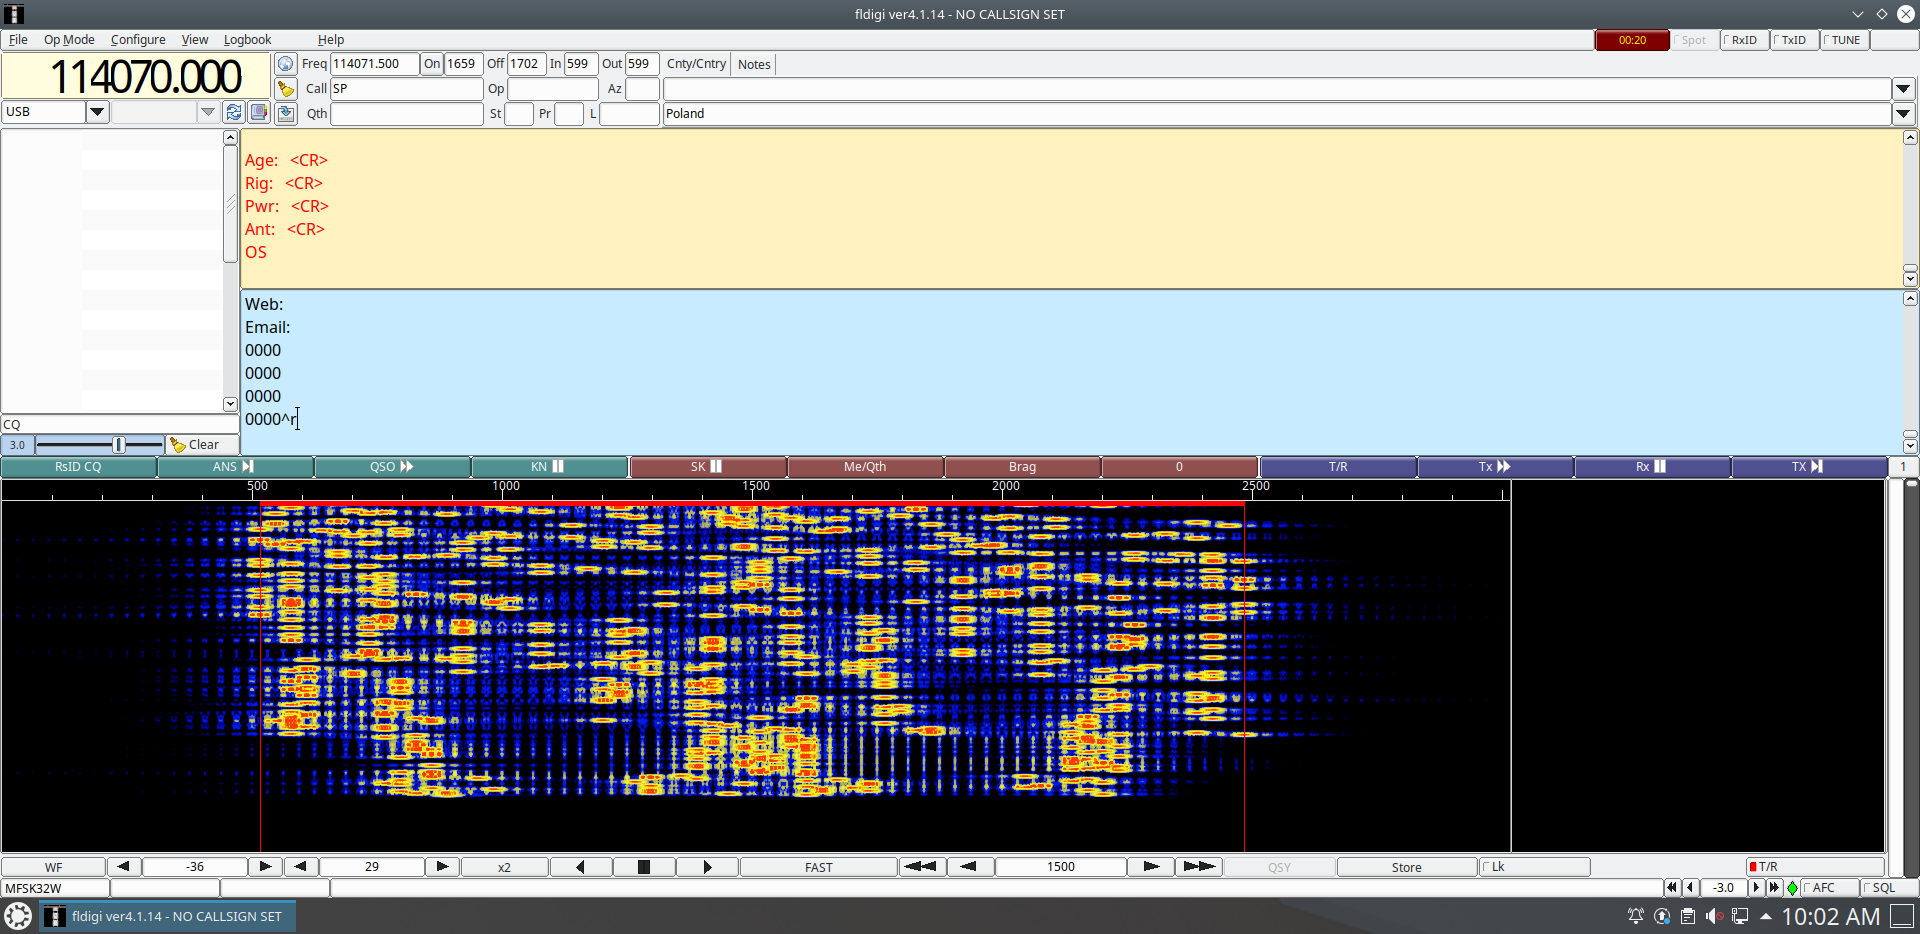Adjust the signal browser squelch slider
The height and width of the screenshot is (934, 1920).
118,445
